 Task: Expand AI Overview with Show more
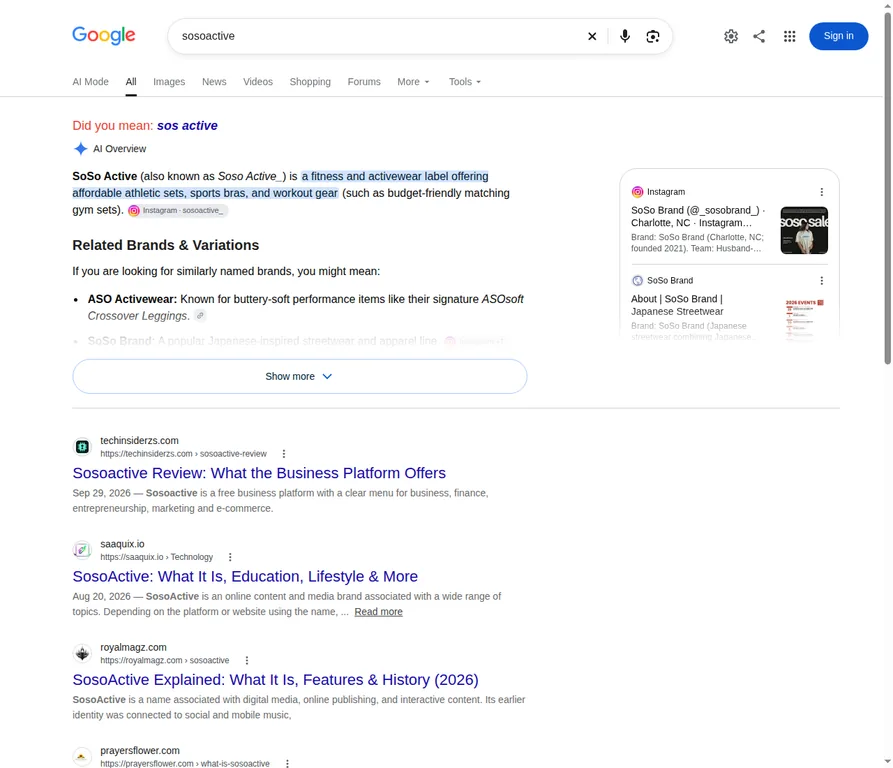(x=300, y=376)
